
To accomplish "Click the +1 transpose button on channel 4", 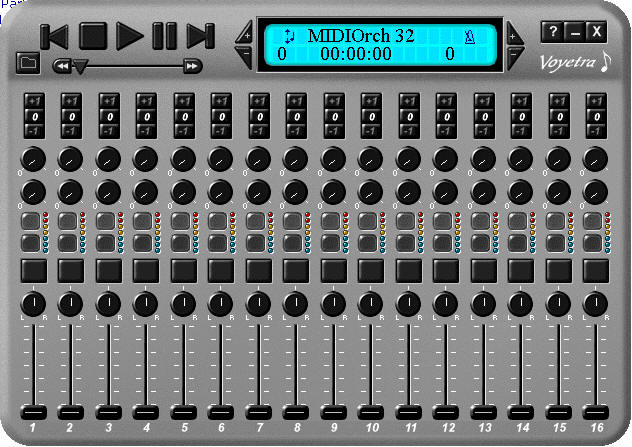I will pos(146,101).
